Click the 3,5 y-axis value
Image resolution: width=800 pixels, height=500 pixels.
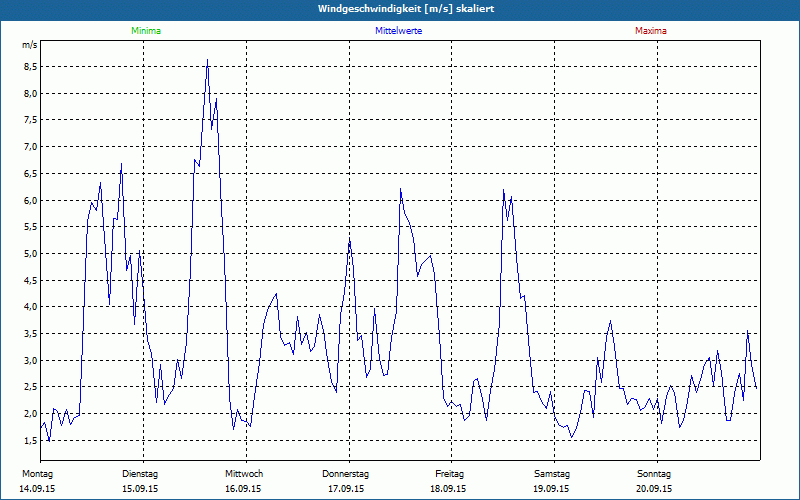click(29, 334)
